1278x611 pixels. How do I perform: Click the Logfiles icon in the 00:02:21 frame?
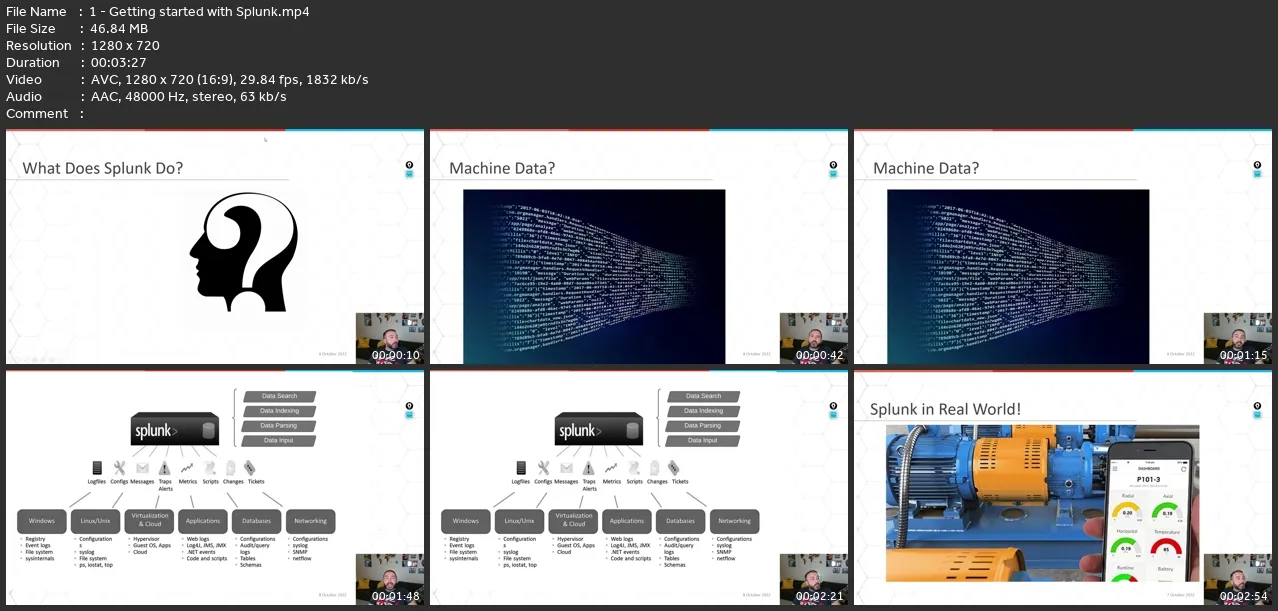(x=521, y=468)
